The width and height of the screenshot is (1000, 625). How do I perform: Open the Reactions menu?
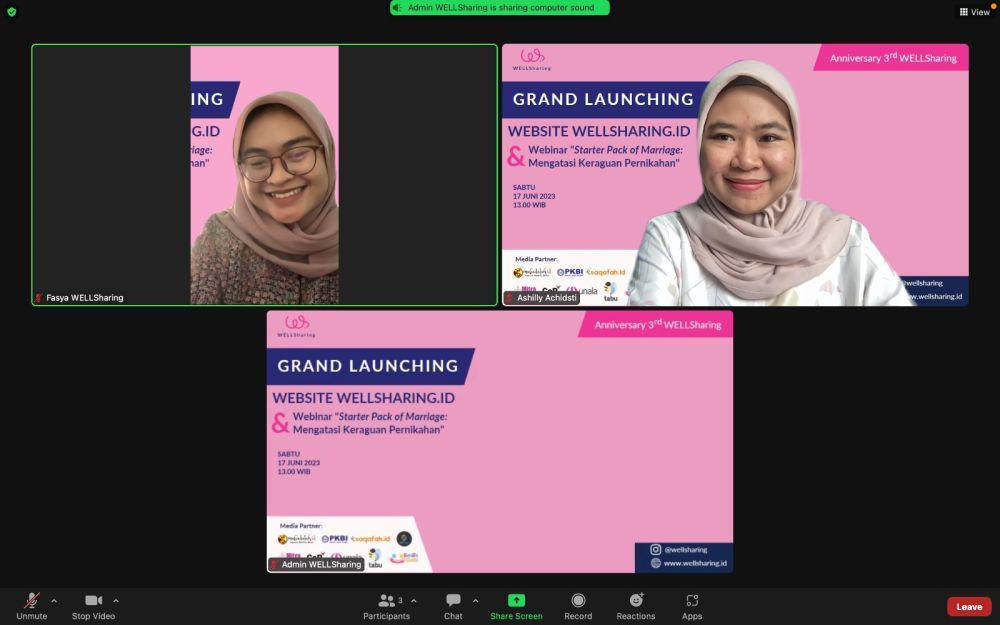click(636, 607)
